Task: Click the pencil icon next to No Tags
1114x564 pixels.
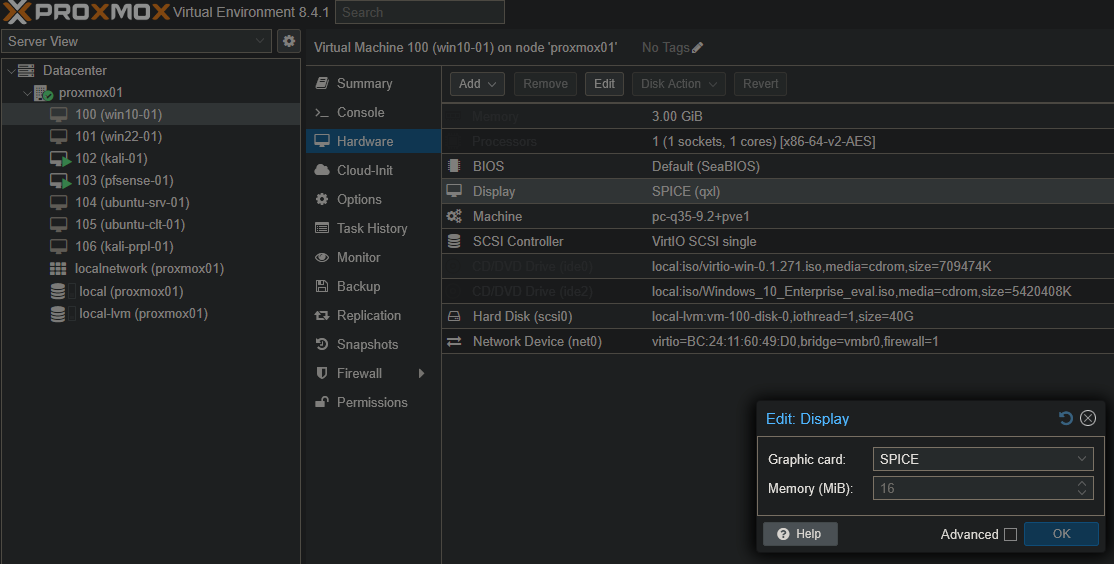Action: coord(698,48)
